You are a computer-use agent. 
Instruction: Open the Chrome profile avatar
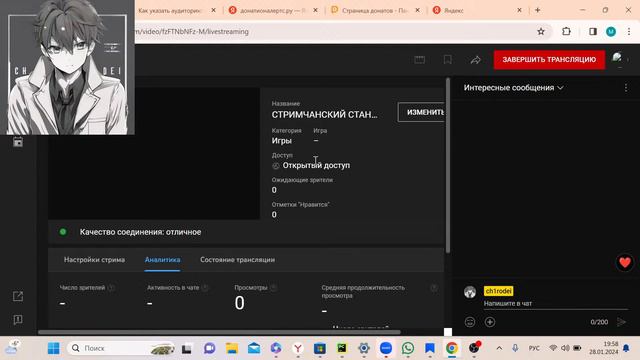click(x=611, y=31)
